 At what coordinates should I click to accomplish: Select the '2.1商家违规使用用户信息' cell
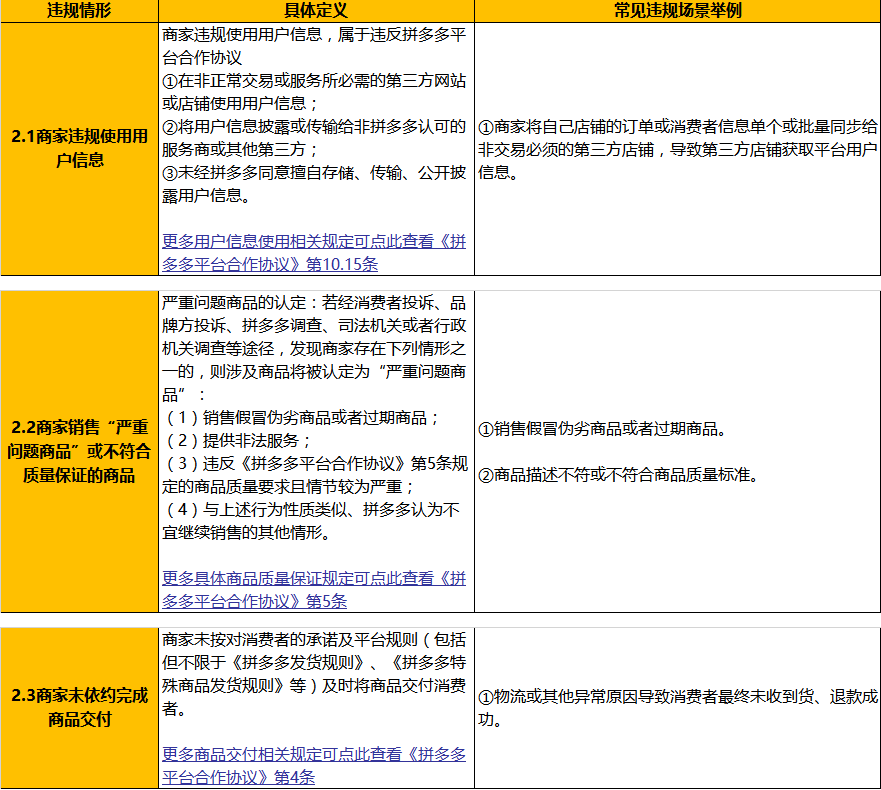[x=79, y=148]
